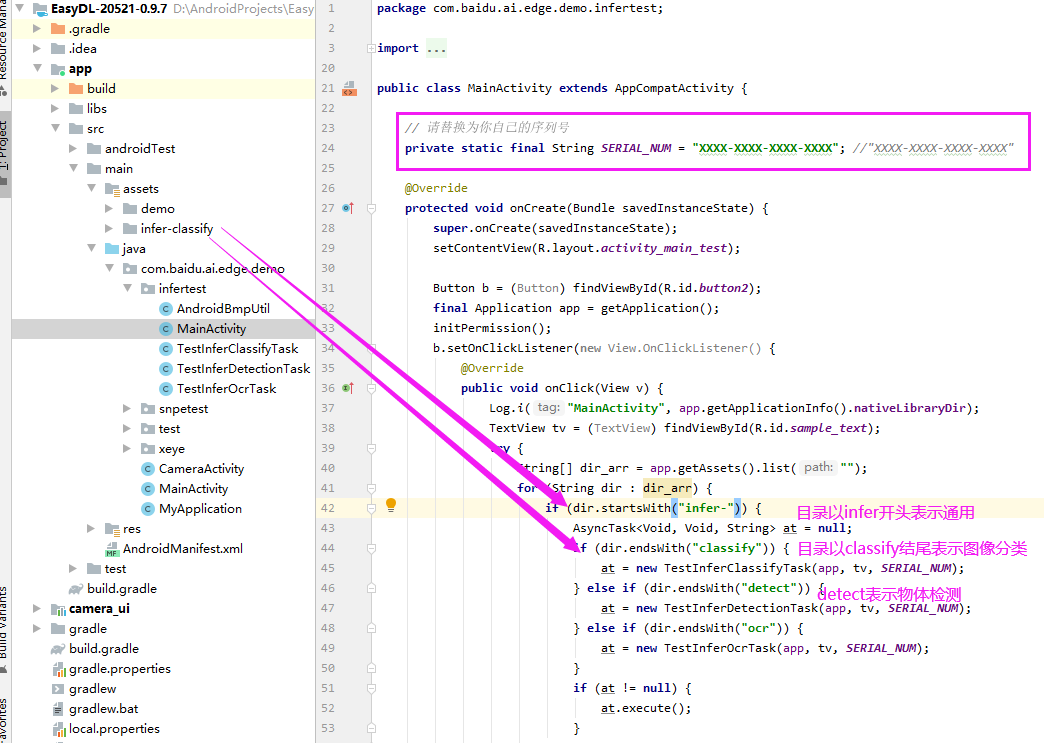Click the assets folder icon
The height and width of the screenshot is (743, 1044).
pyautogui.click(x=112, y=189)
